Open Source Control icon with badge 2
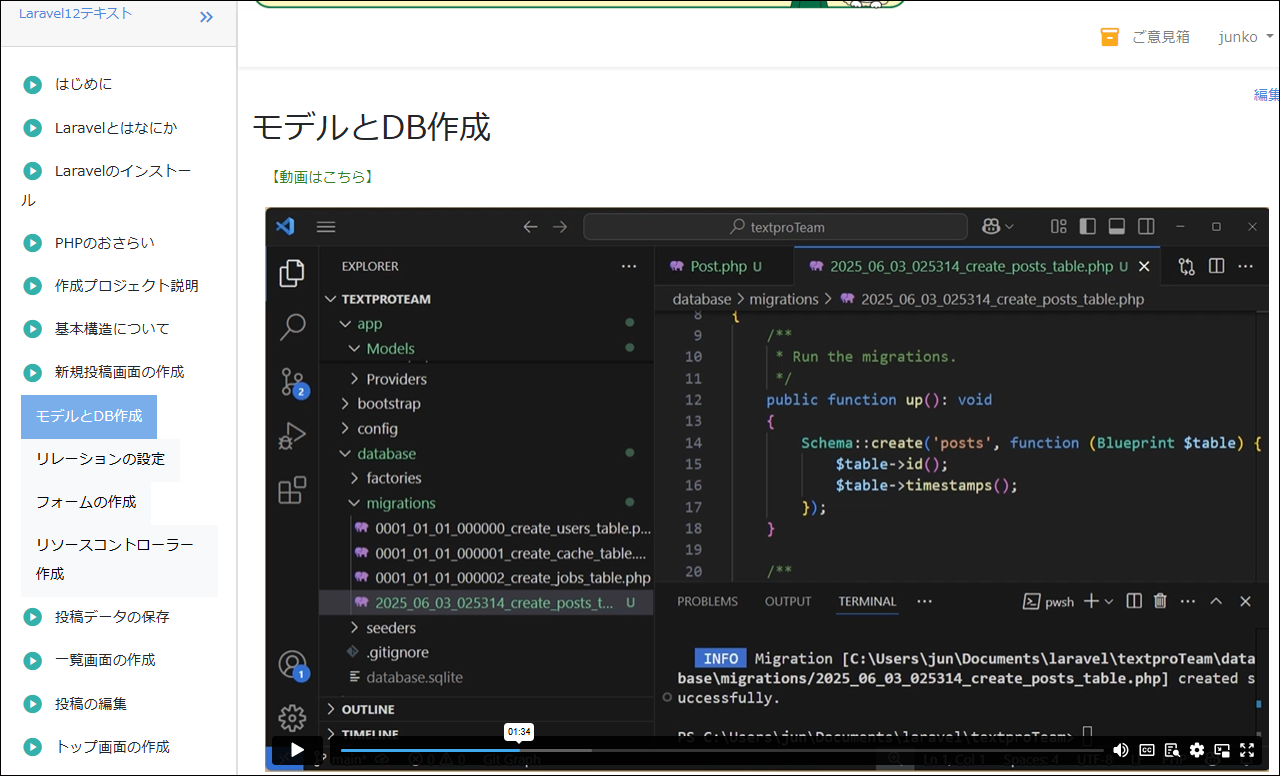The height and width of the screenshot is (776, 1280). point(293,382)
